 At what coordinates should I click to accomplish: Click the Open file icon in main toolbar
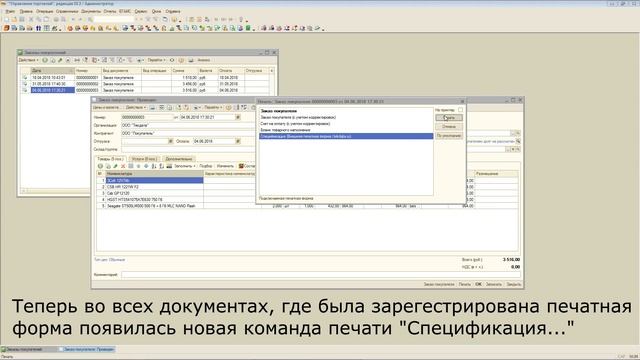(x=14, y=20)
